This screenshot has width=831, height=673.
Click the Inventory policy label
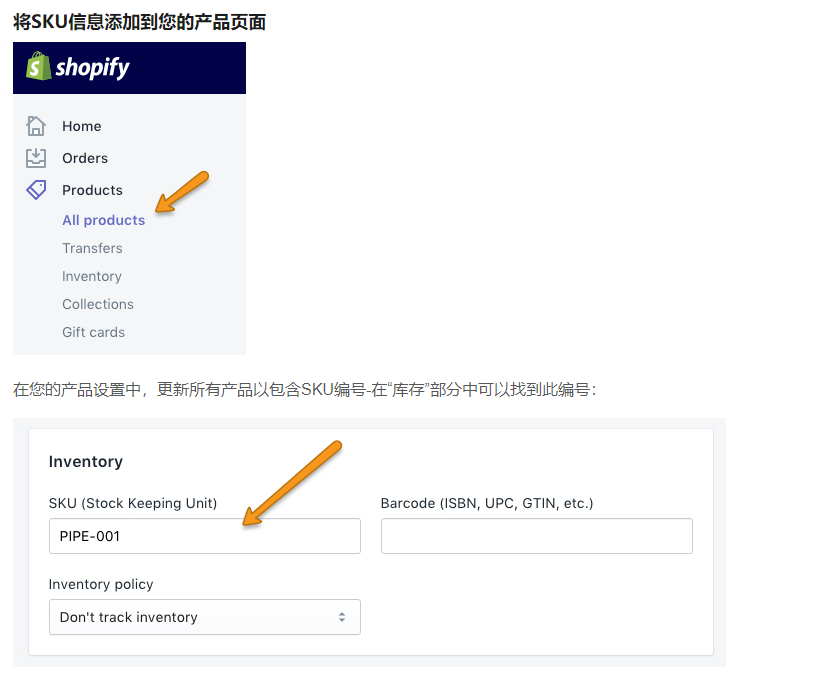101,584
